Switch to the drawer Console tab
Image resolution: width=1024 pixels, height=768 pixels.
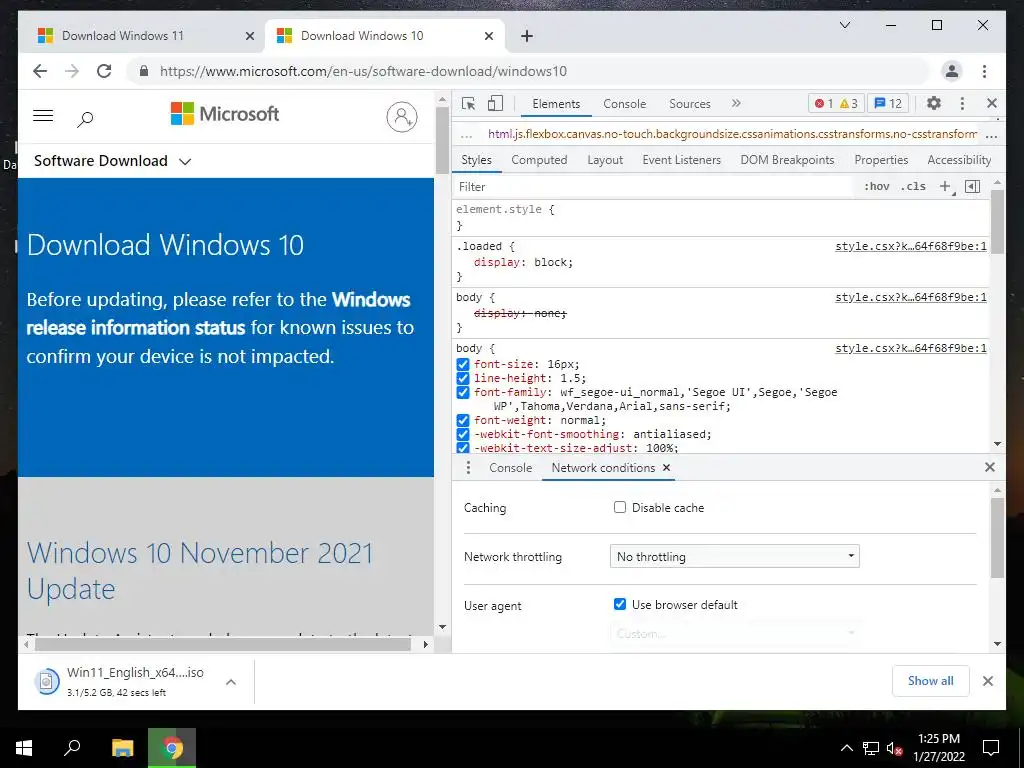(511, 468)
